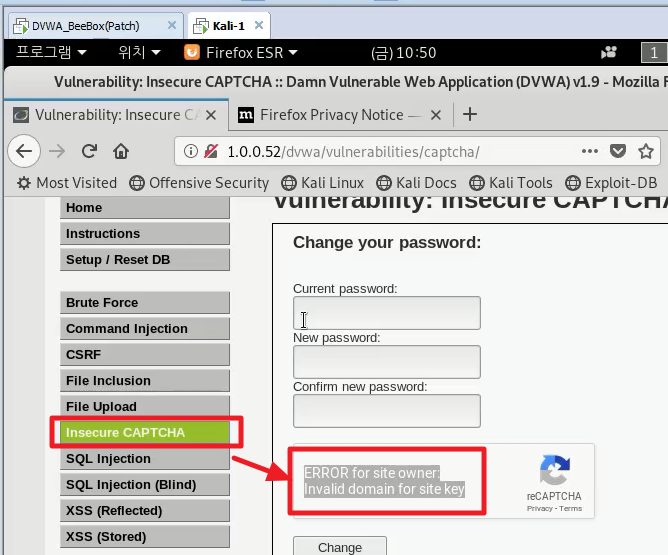Screen dimensions: 668x555
Task: Open XSS (Stored) page
Action: (x=145, y=536)
